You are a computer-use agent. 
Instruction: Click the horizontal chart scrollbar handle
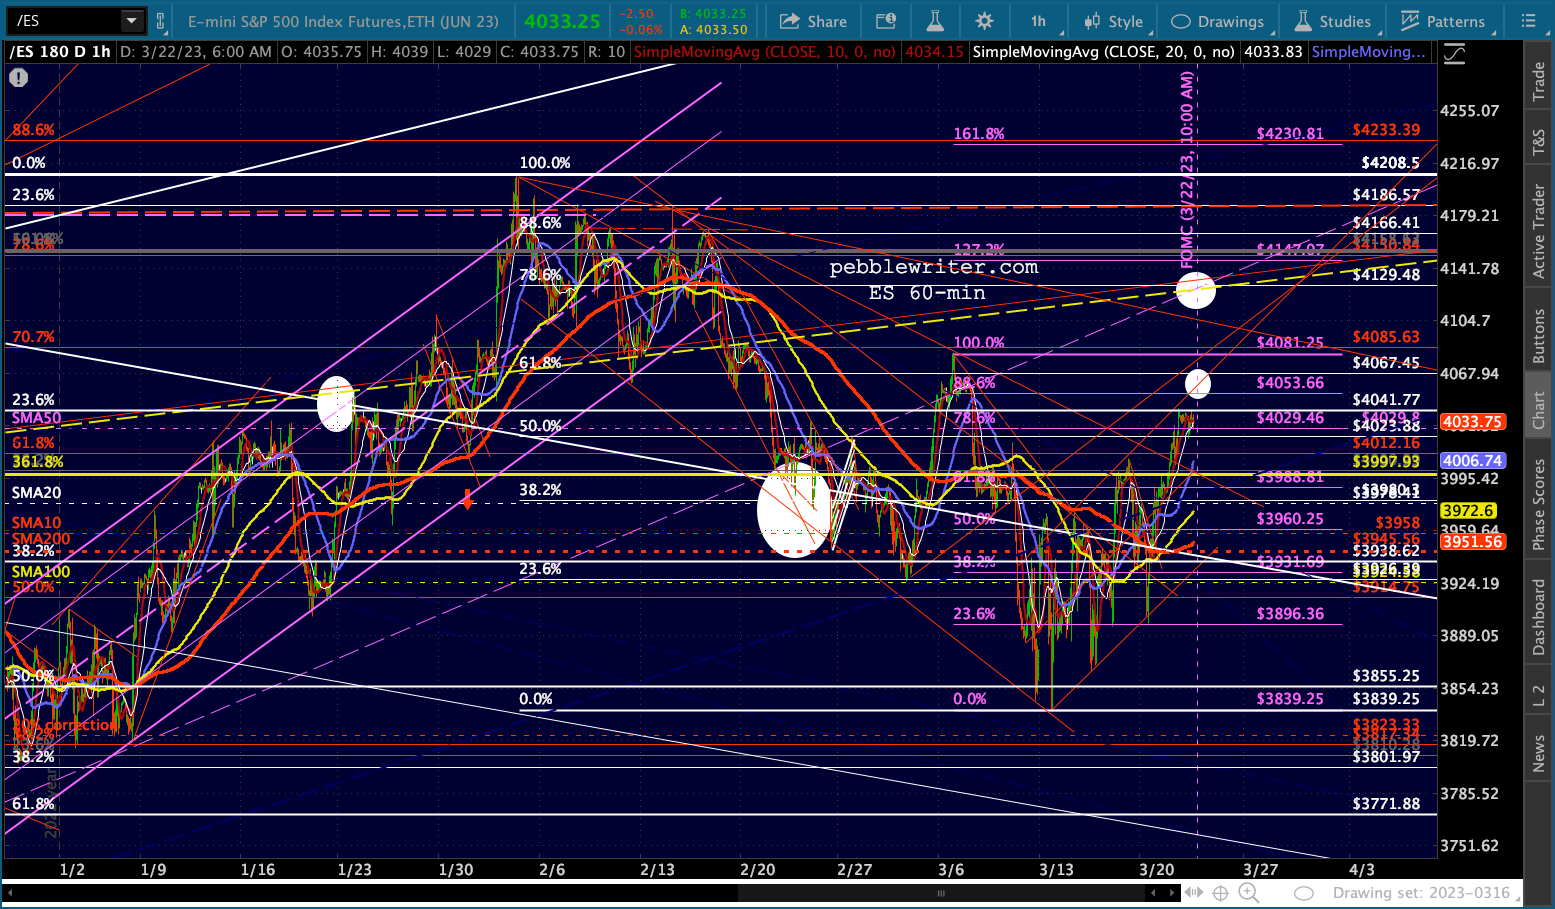[941, 893]
